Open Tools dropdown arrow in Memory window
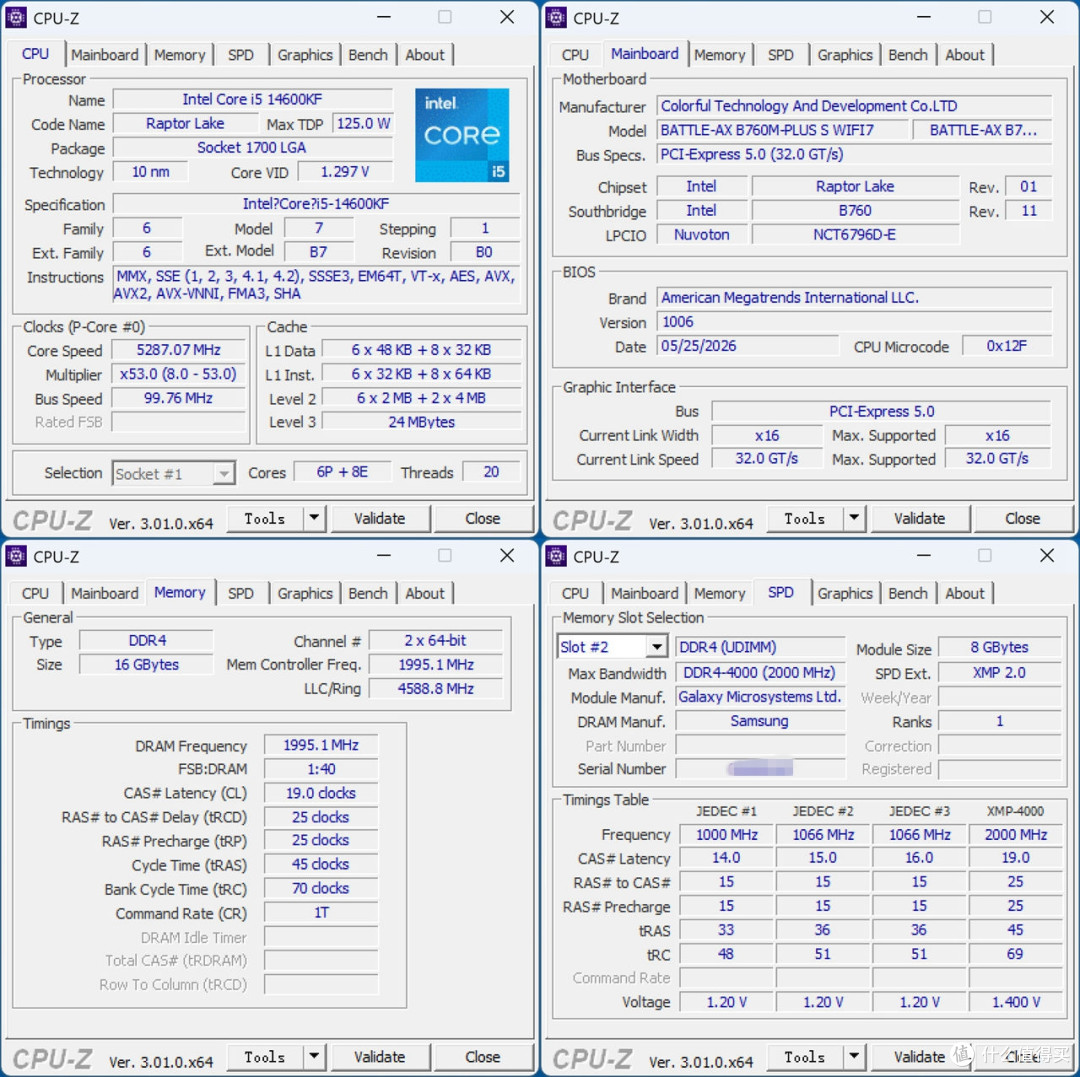The image size is (1080, 1077). (x=314, y=1056)
